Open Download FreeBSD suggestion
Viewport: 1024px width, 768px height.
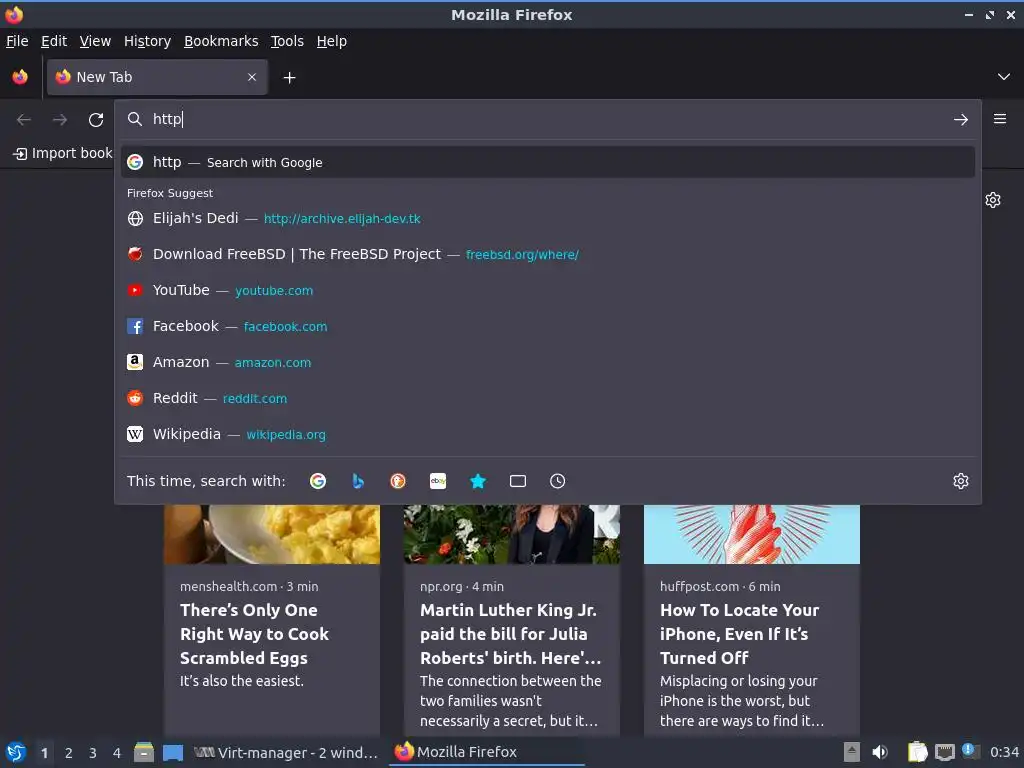548,254
